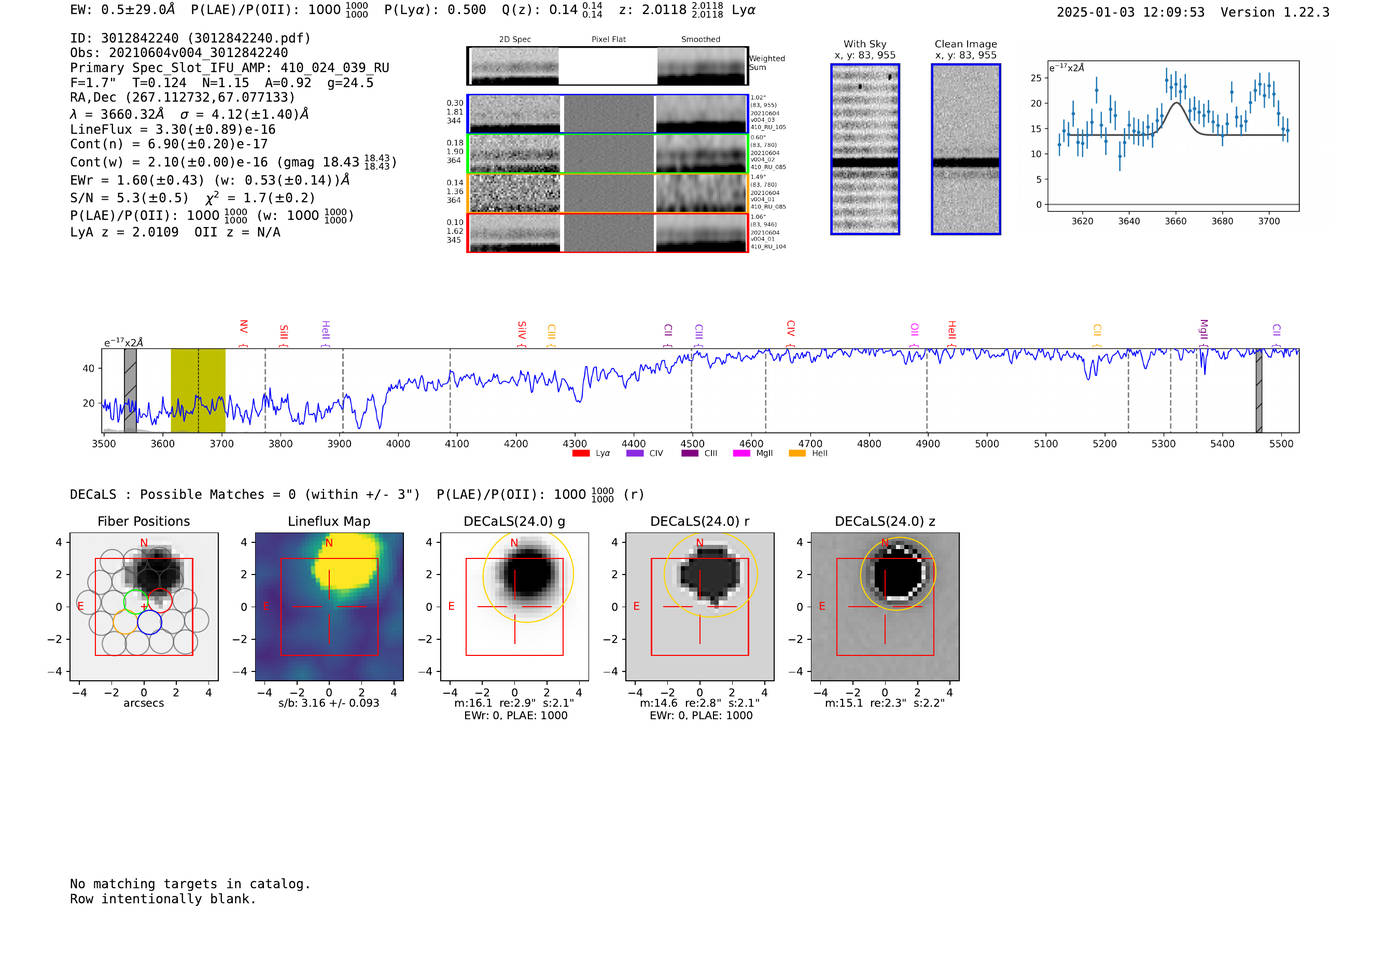The width and height of the screenshot is (1400, 953).
Task: Click the Cont(n) = 6.90(±0.20)e-17 value
Action: pyautogui.click(x=169, y=144)
